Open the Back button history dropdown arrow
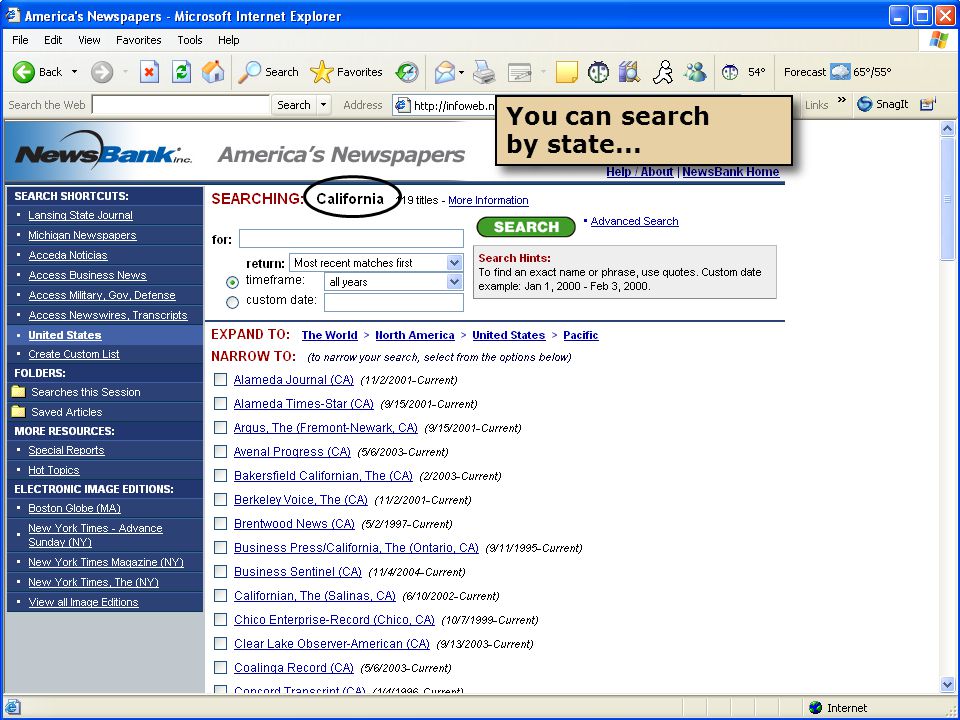The height and width of the screenshot is (720, 960). pyautogui.click(x=74, y=72)
